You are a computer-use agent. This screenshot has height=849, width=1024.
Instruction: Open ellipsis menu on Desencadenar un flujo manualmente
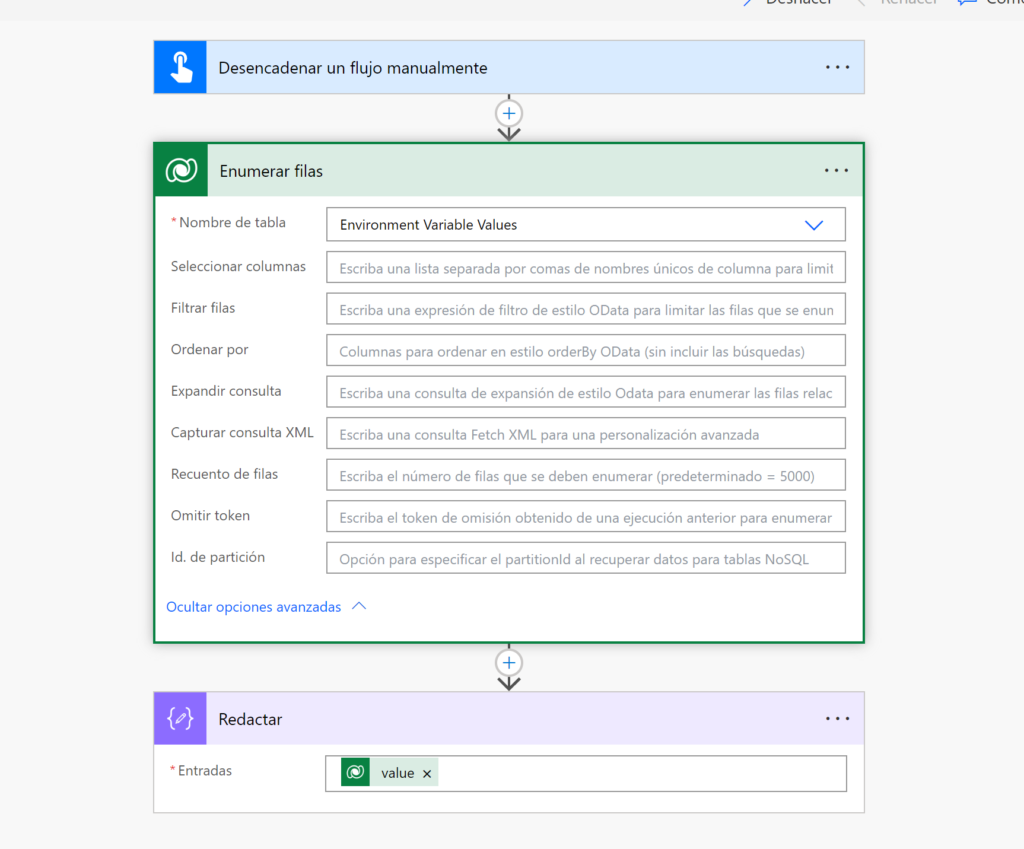tap(837, 67)
